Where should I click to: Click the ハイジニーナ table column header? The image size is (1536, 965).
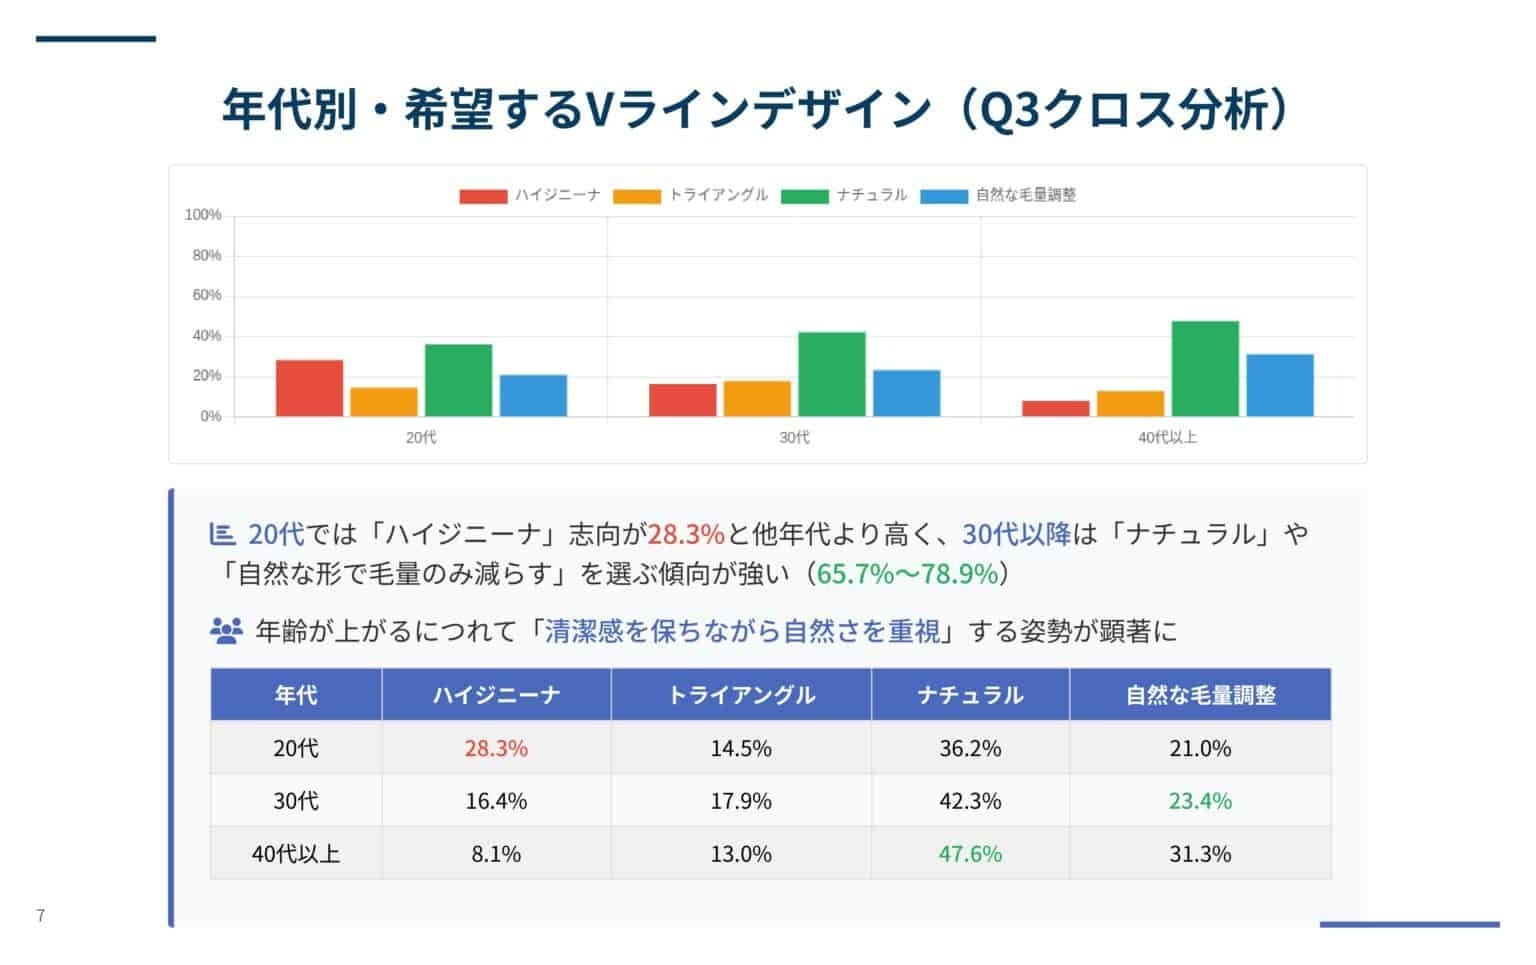pyautogui.click(x=496, y=695)
